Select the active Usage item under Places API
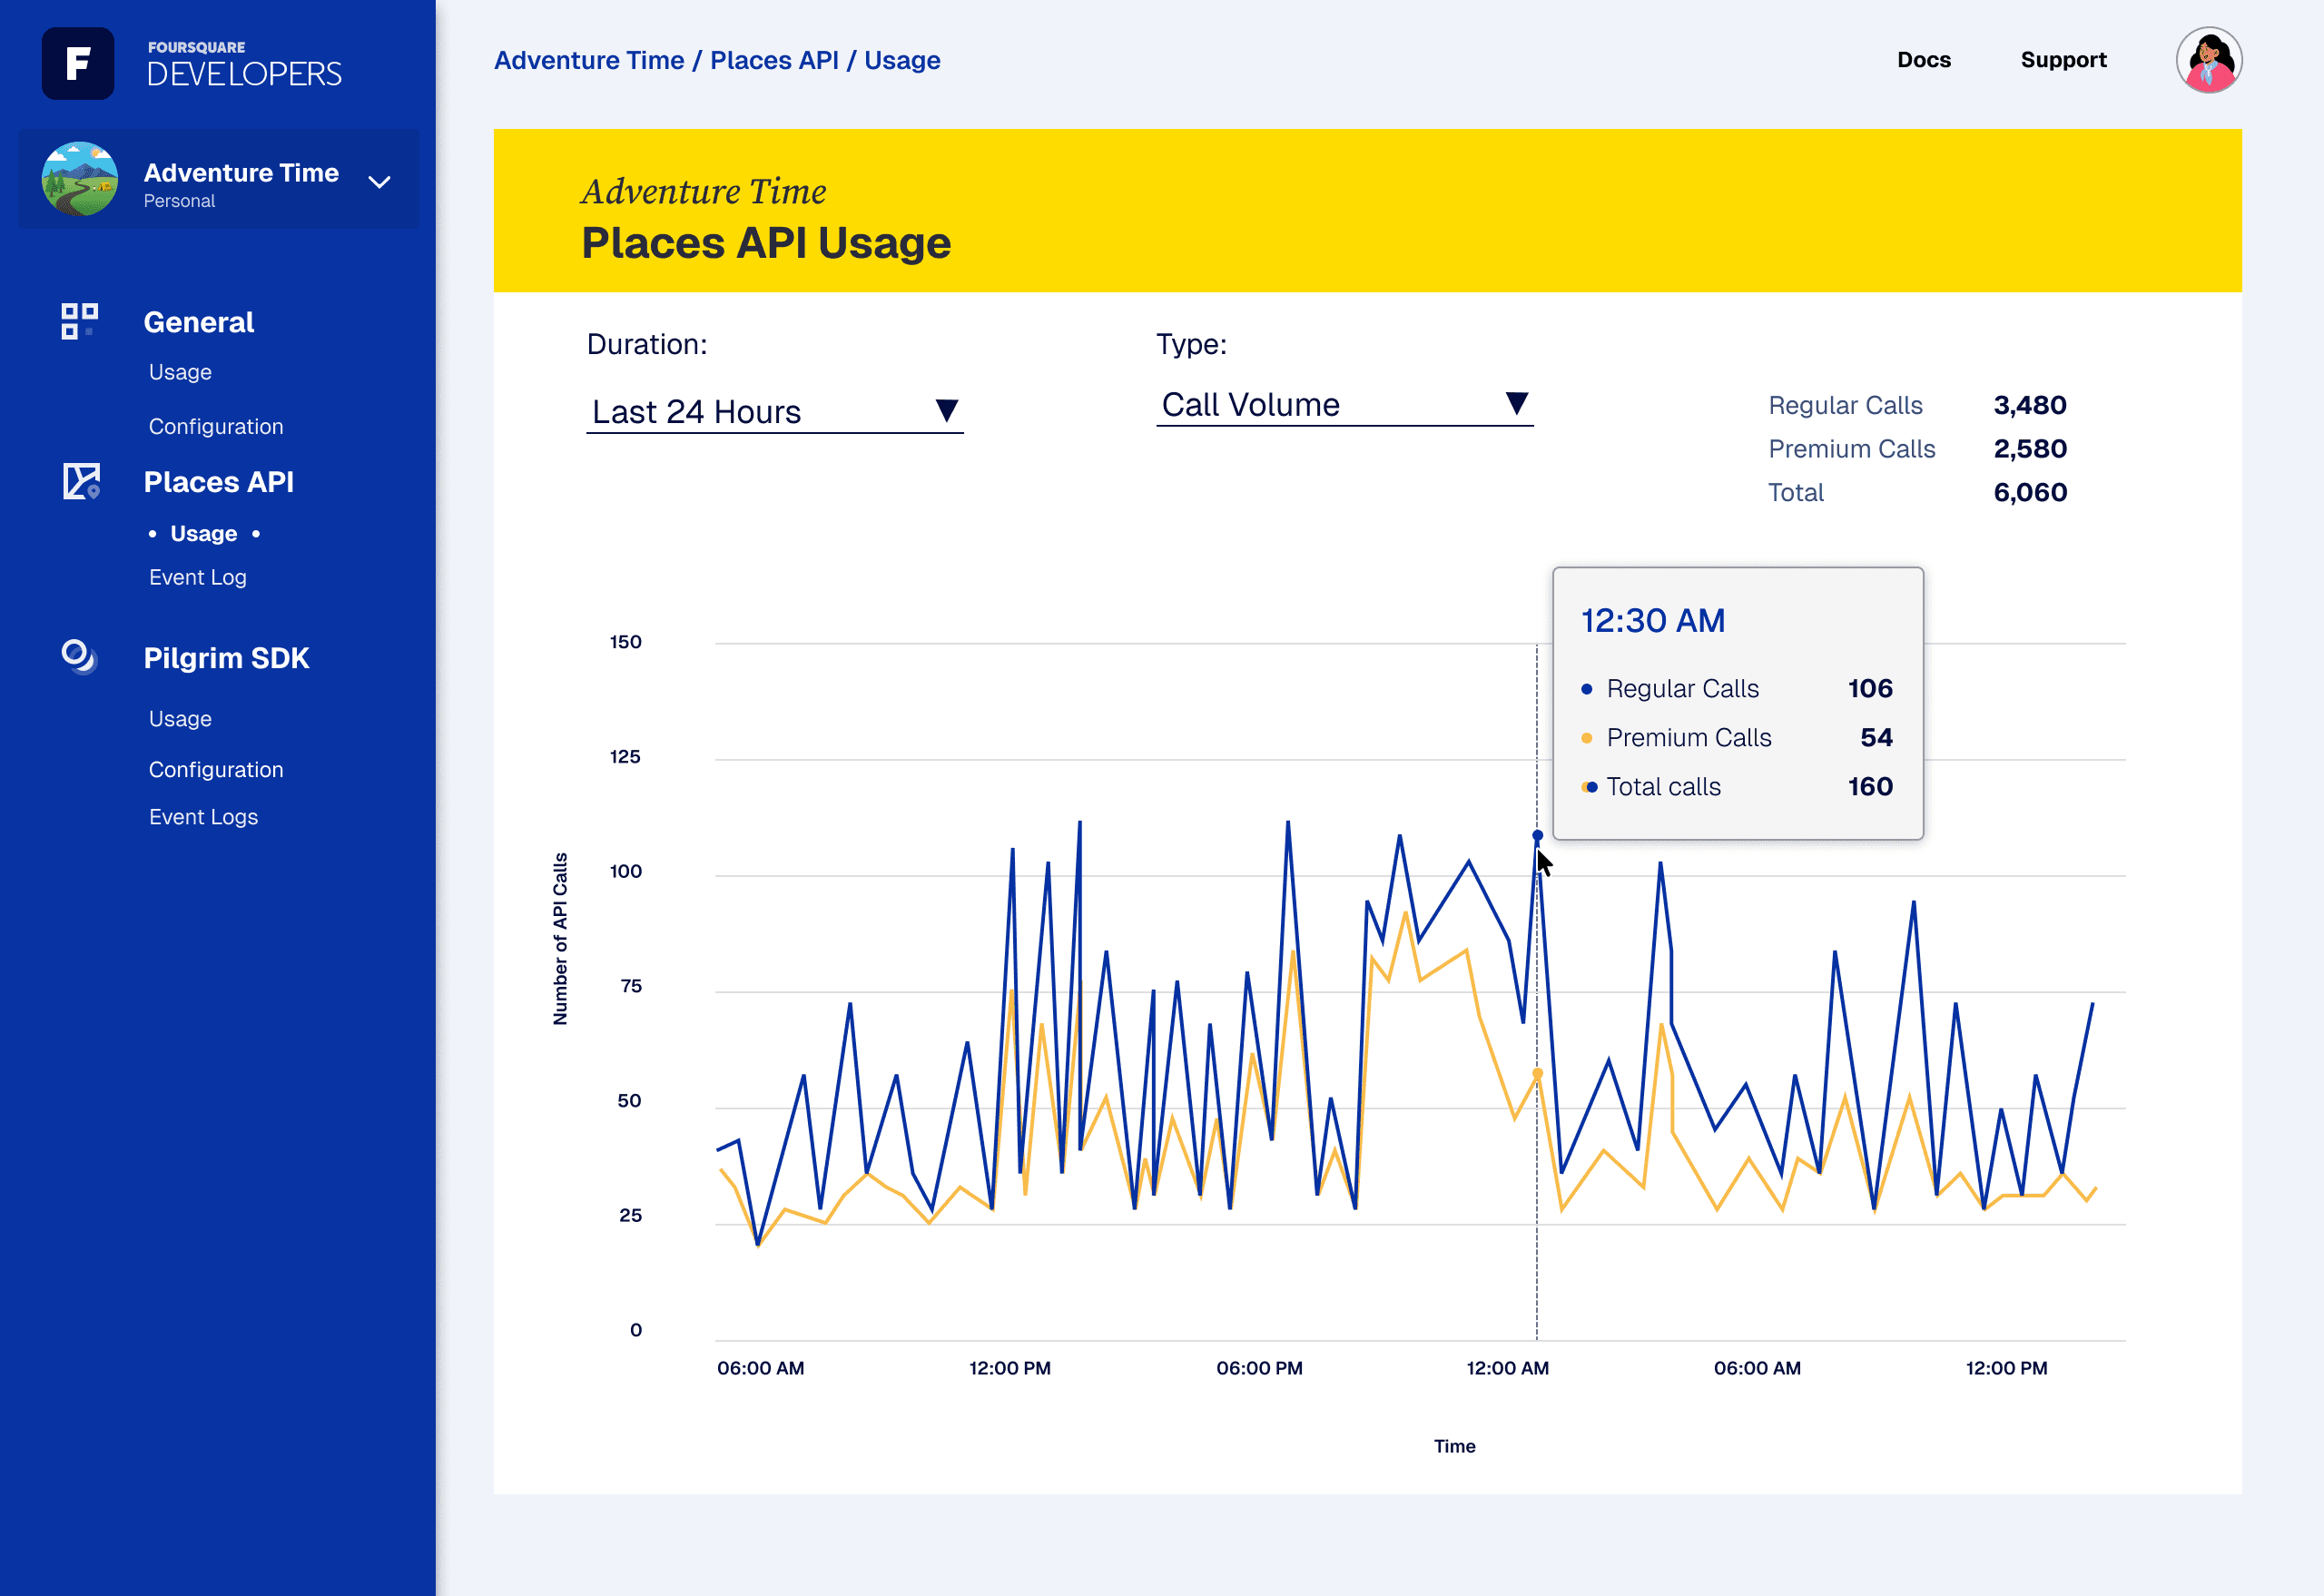Image resolution: width=2324 pixels, height=1596 pixels. point(204,534)
